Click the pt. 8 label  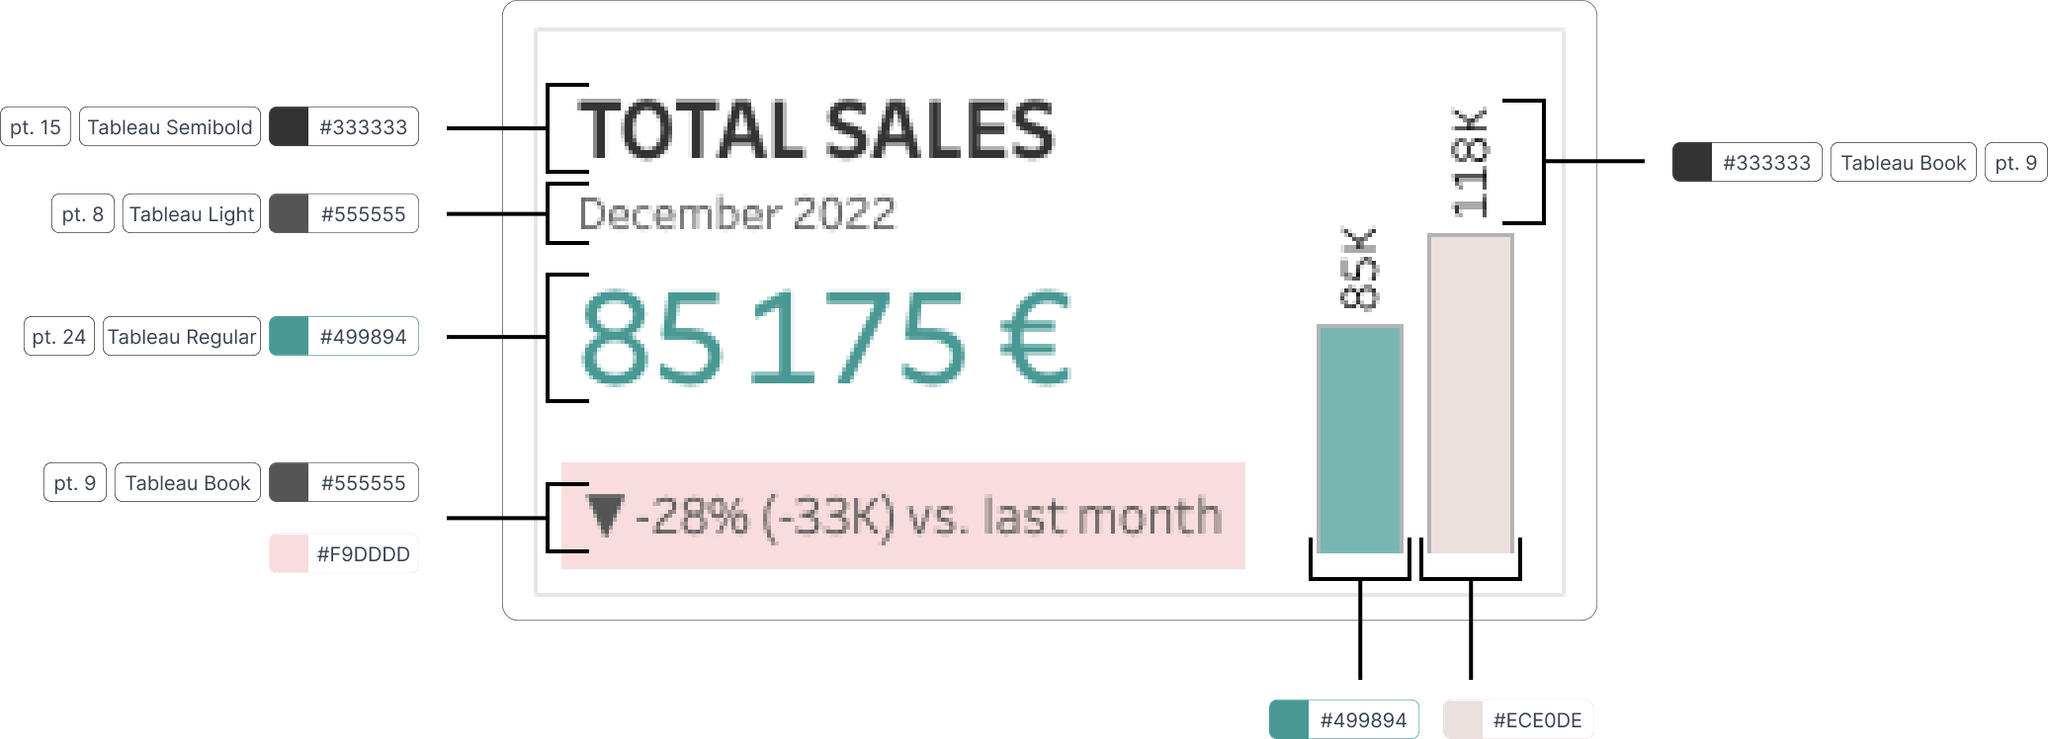(83, 214)
